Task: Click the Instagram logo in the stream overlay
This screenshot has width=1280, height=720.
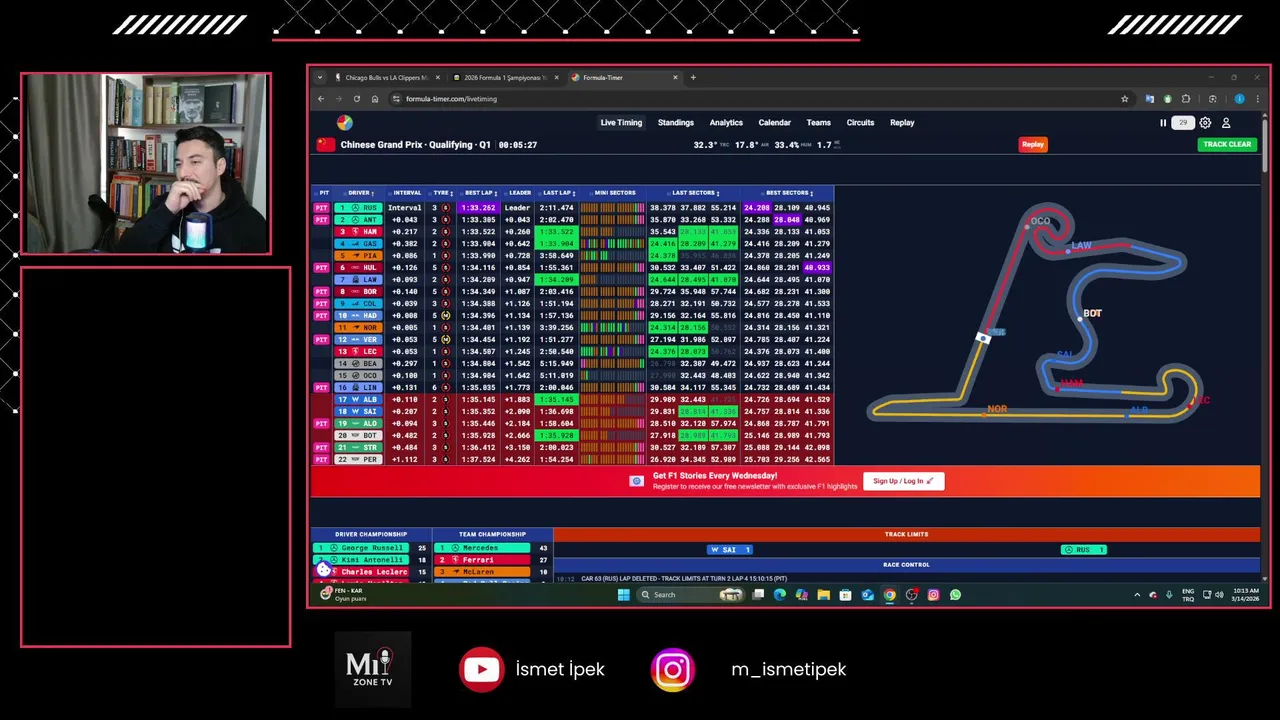Action: (672, 670)
